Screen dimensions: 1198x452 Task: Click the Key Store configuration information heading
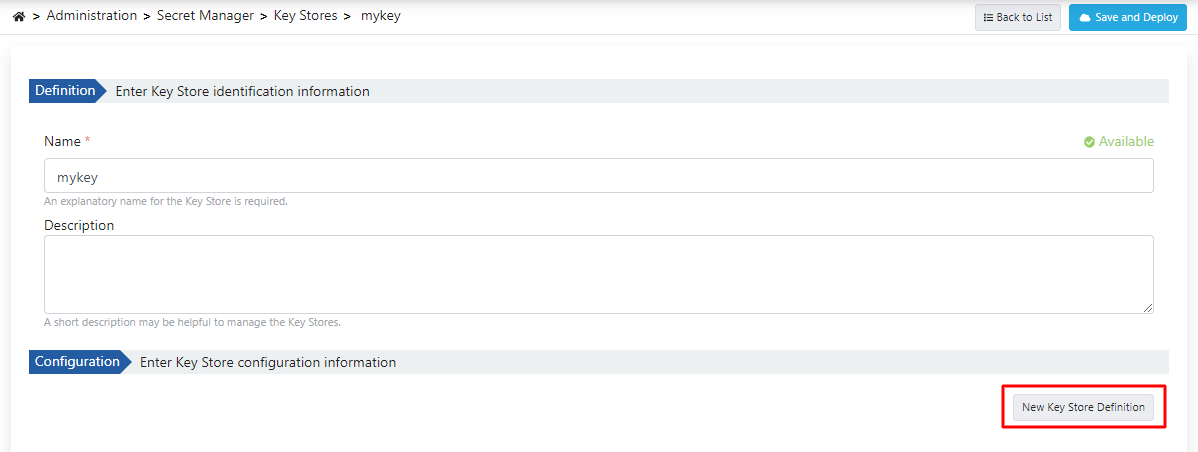click(268, 362)
